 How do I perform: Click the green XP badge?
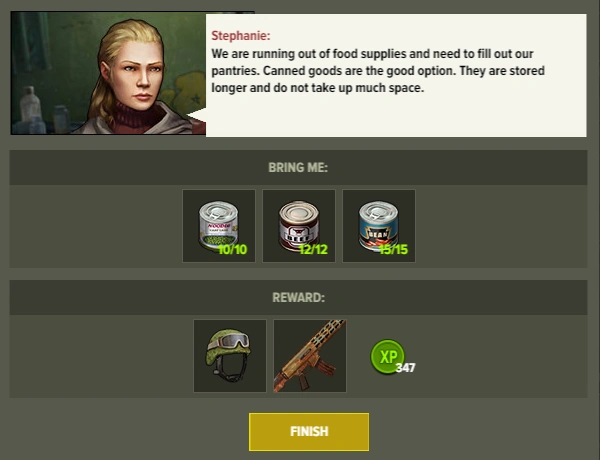(x=387, y=356)
